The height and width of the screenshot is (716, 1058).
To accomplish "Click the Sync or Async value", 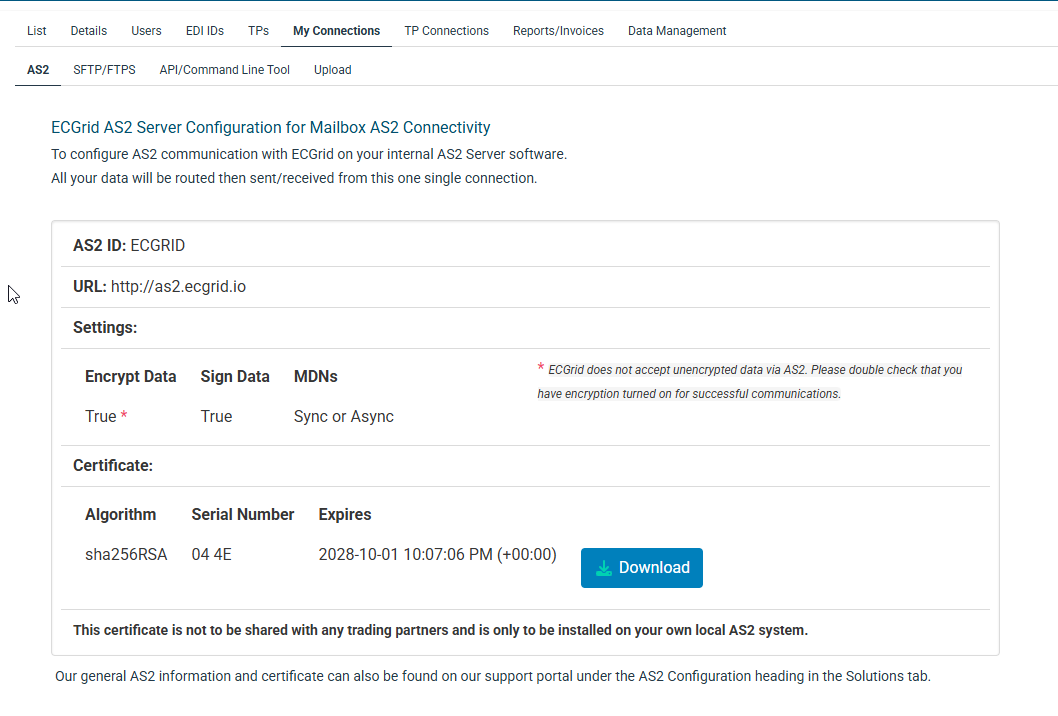I will click(x=343, y=416).
